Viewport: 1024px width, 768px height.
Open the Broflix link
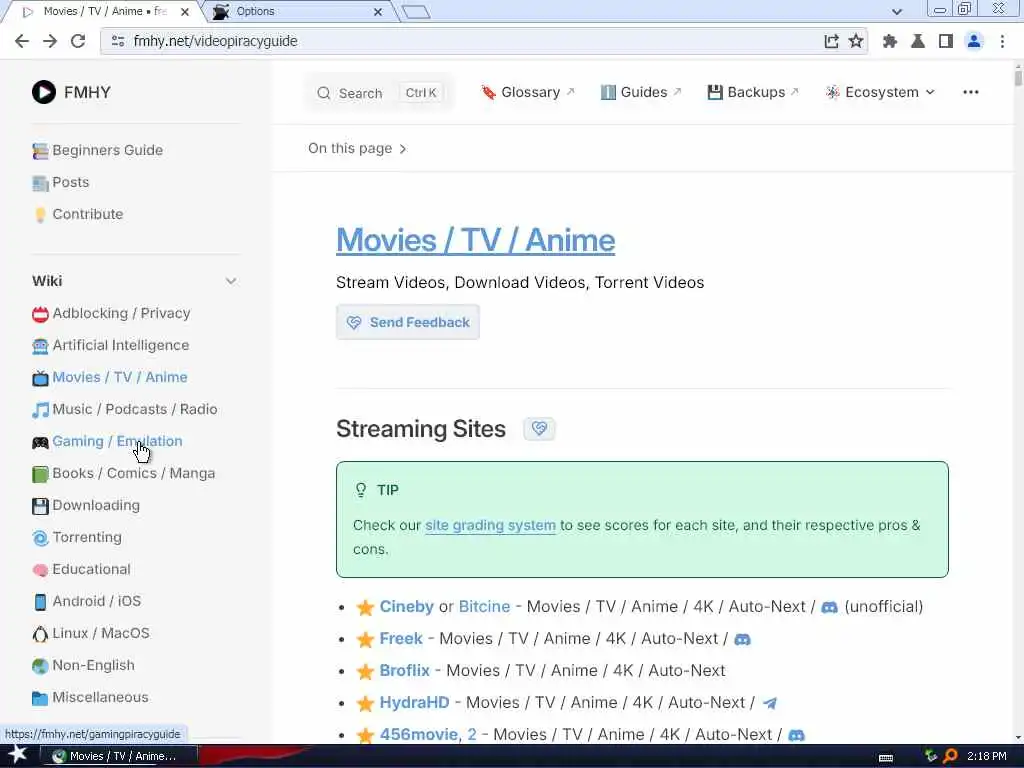(404, 671)
